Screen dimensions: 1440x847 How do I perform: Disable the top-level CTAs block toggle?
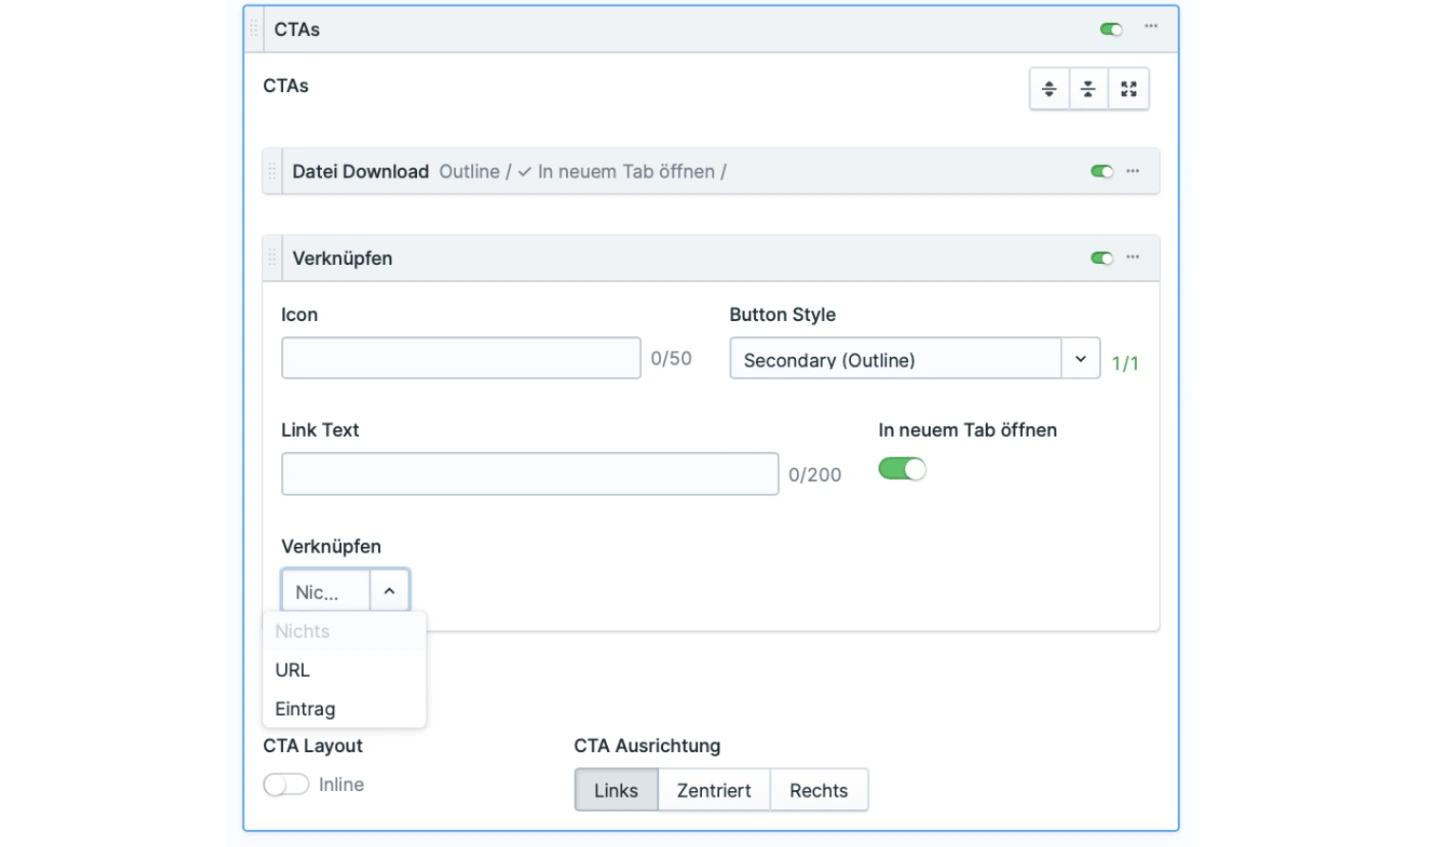point(1110,29)
